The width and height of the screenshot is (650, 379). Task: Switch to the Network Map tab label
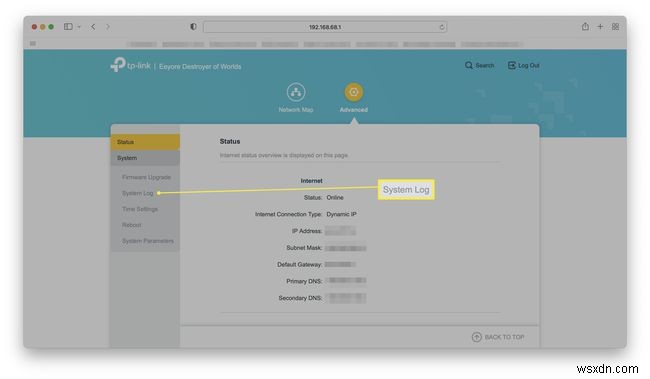point(296,110)
